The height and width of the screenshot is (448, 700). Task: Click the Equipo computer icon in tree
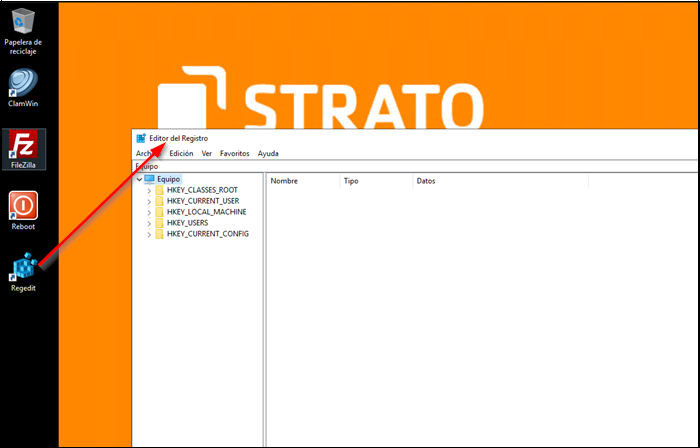point(149,179)
